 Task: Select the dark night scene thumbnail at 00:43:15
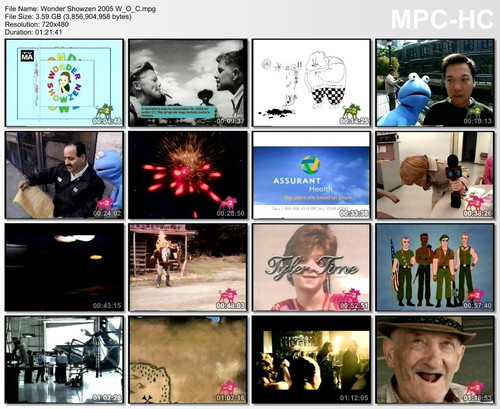[x=64, y=267]
